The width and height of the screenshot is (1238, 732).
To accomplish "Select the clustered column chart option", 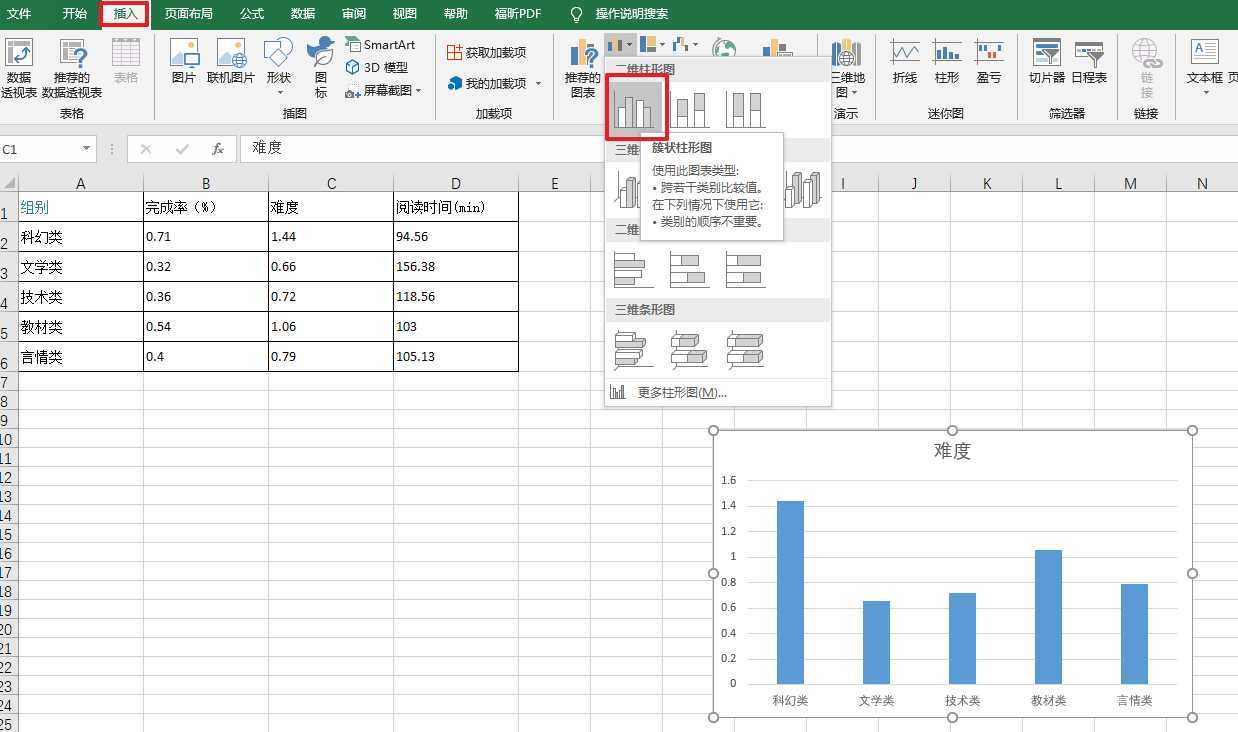I will coord(636,107).
